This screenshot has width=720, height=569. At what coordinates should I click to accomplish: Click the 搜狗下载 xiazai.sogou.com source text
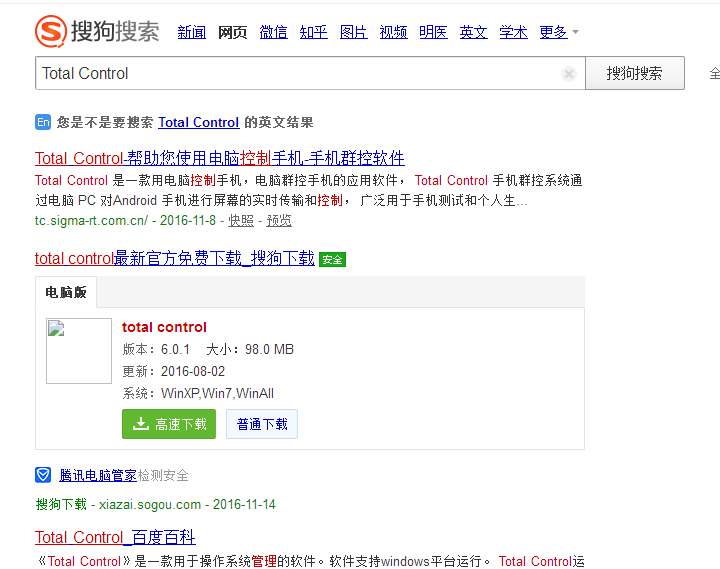118,504
